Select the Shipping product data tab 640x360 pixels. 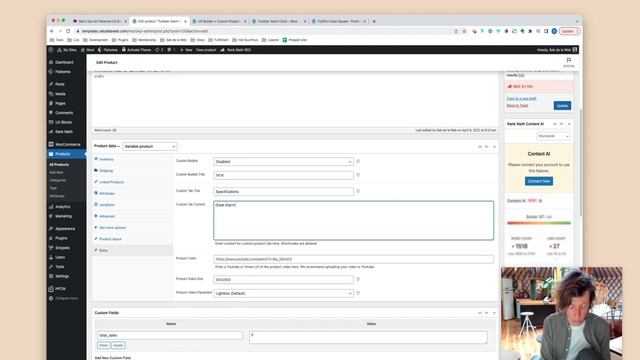(x=106, y=171)
